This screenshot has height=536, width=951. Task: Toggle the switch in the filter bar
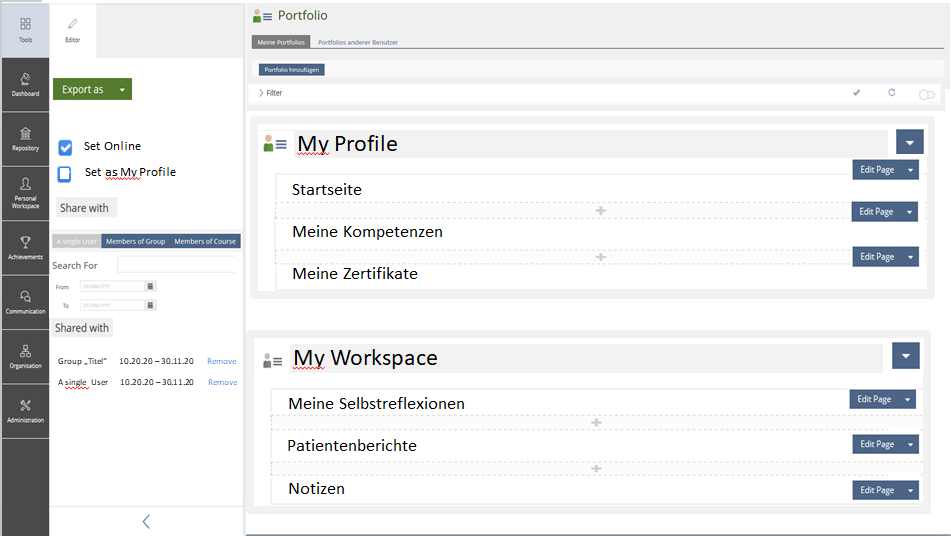click(927, 94)
